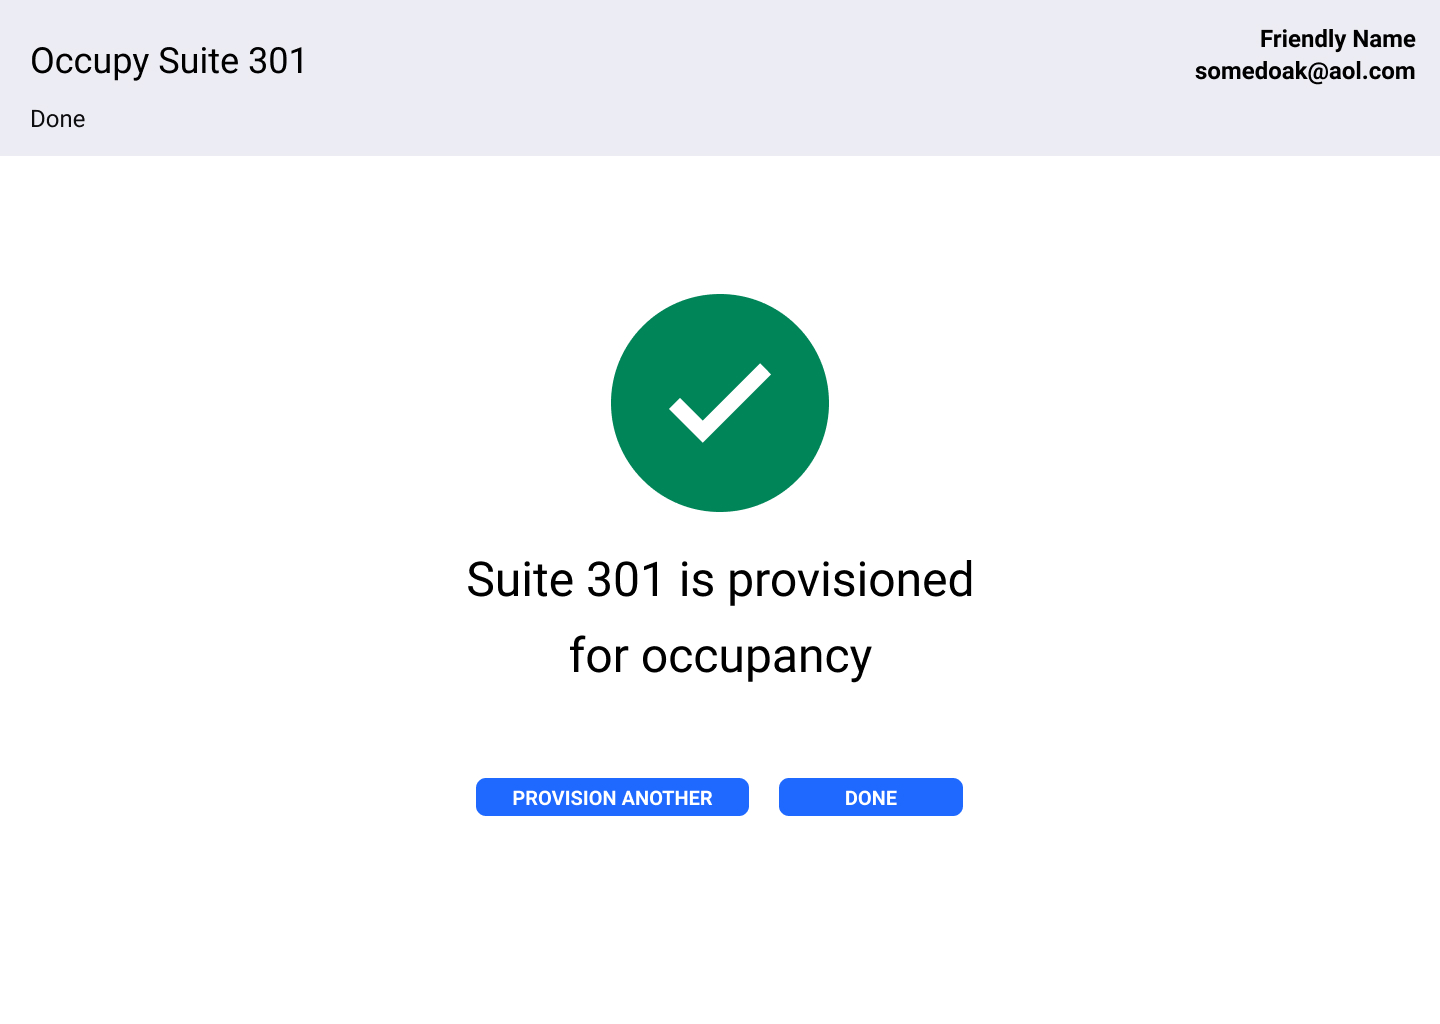This screenshot has width=1440, height=1024.
Task: Click the 'Suite 301 is provisioned' message
Action: [720, 580]
